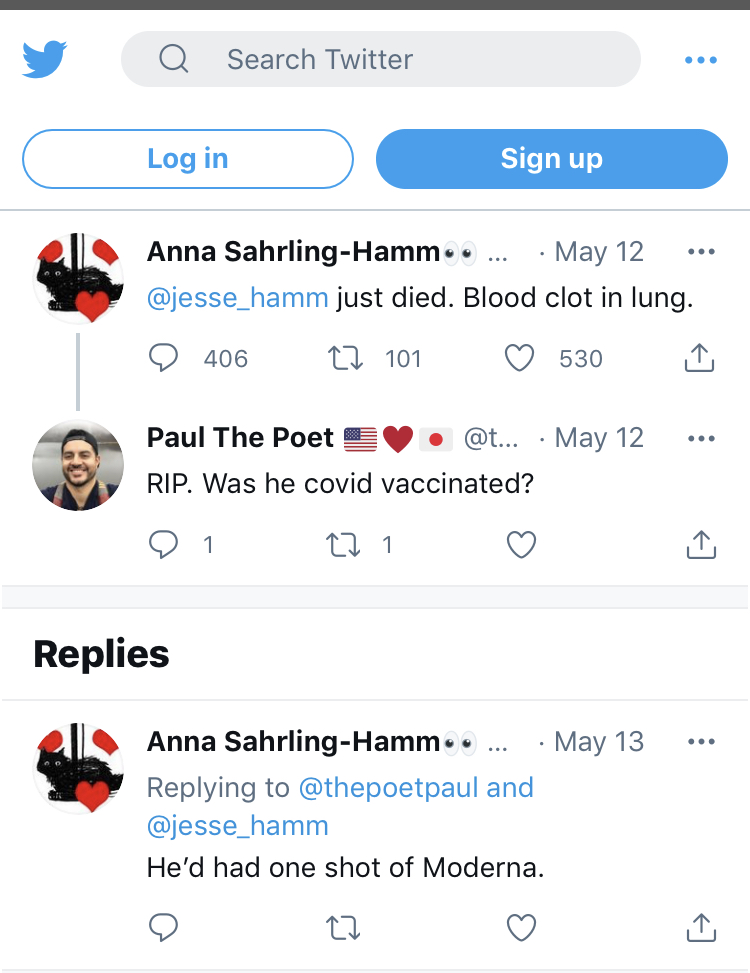Share the "Blood clot in lung" tweet
Viewport: 750px width, 973px height.
pos(700,358)
